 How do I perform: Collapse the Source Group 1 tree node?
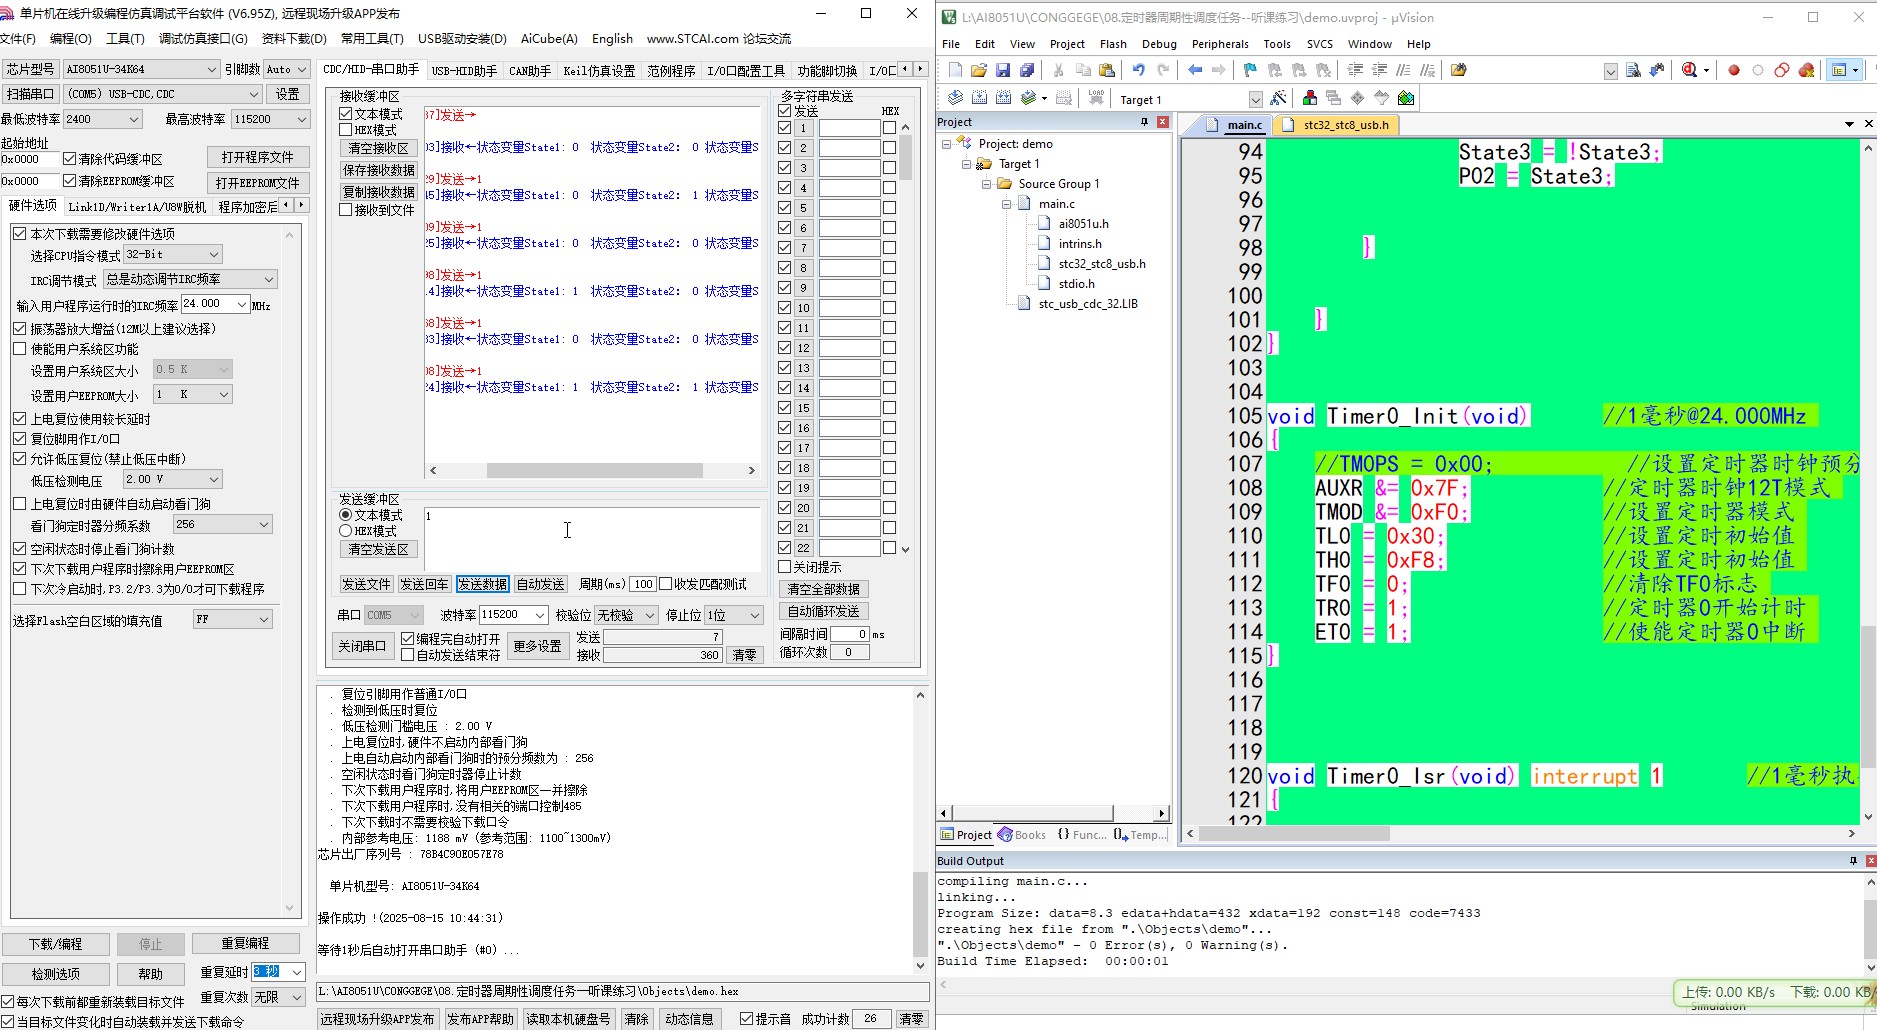point(986,184)
